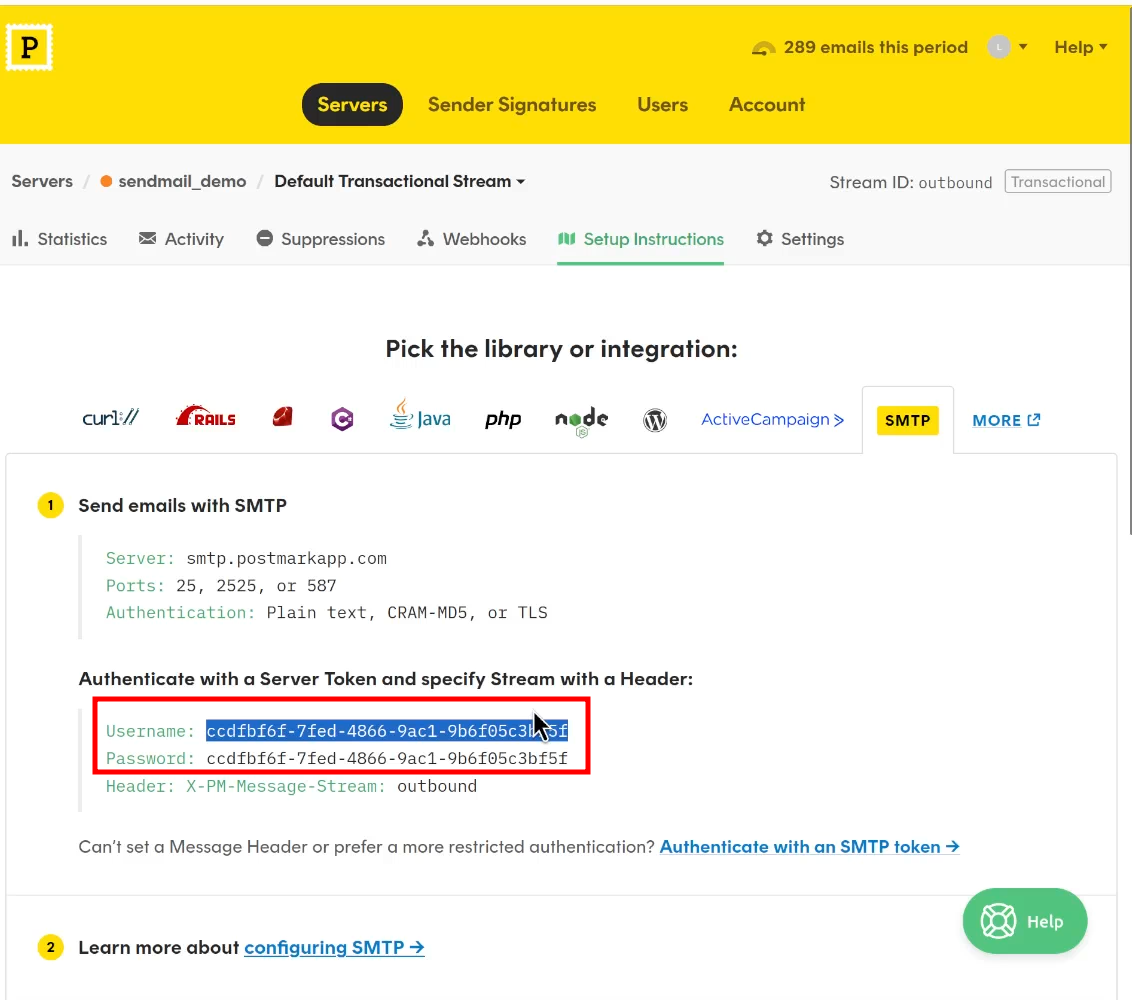
Task: Open Sender Signatures navigation item
Action: 512,105
